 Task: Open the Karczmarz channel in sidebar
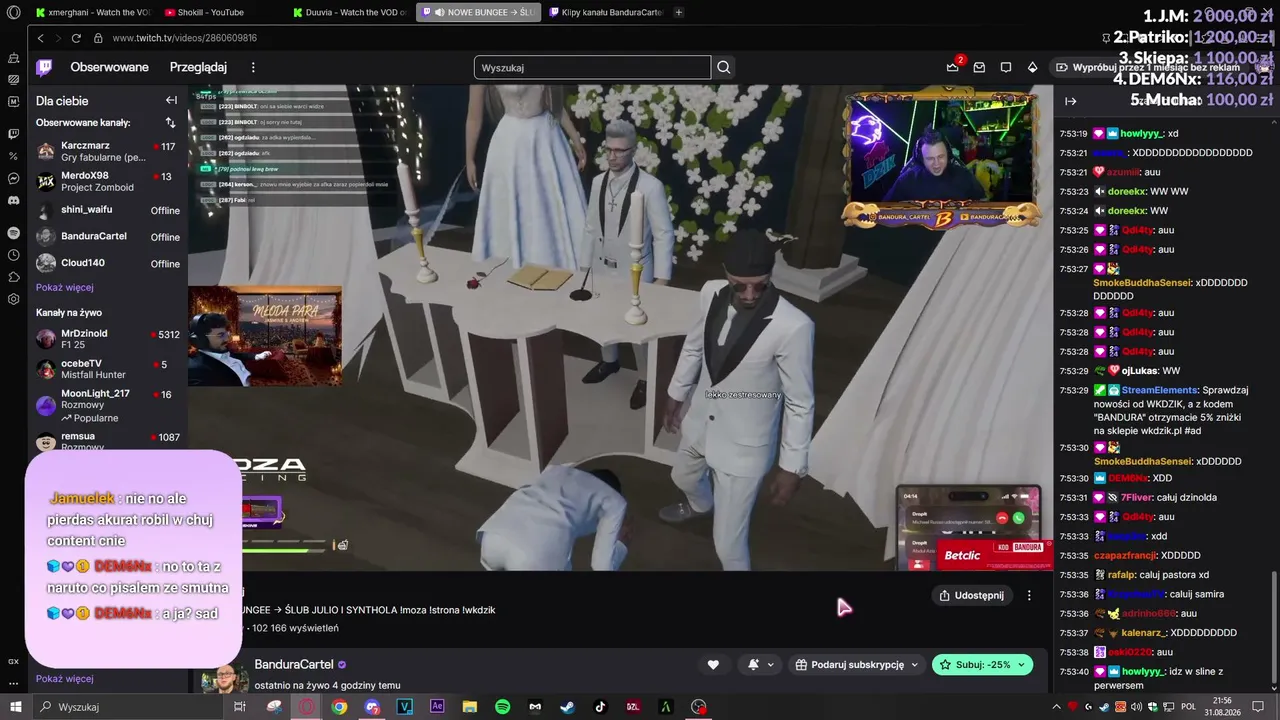[x=107, y=151]
